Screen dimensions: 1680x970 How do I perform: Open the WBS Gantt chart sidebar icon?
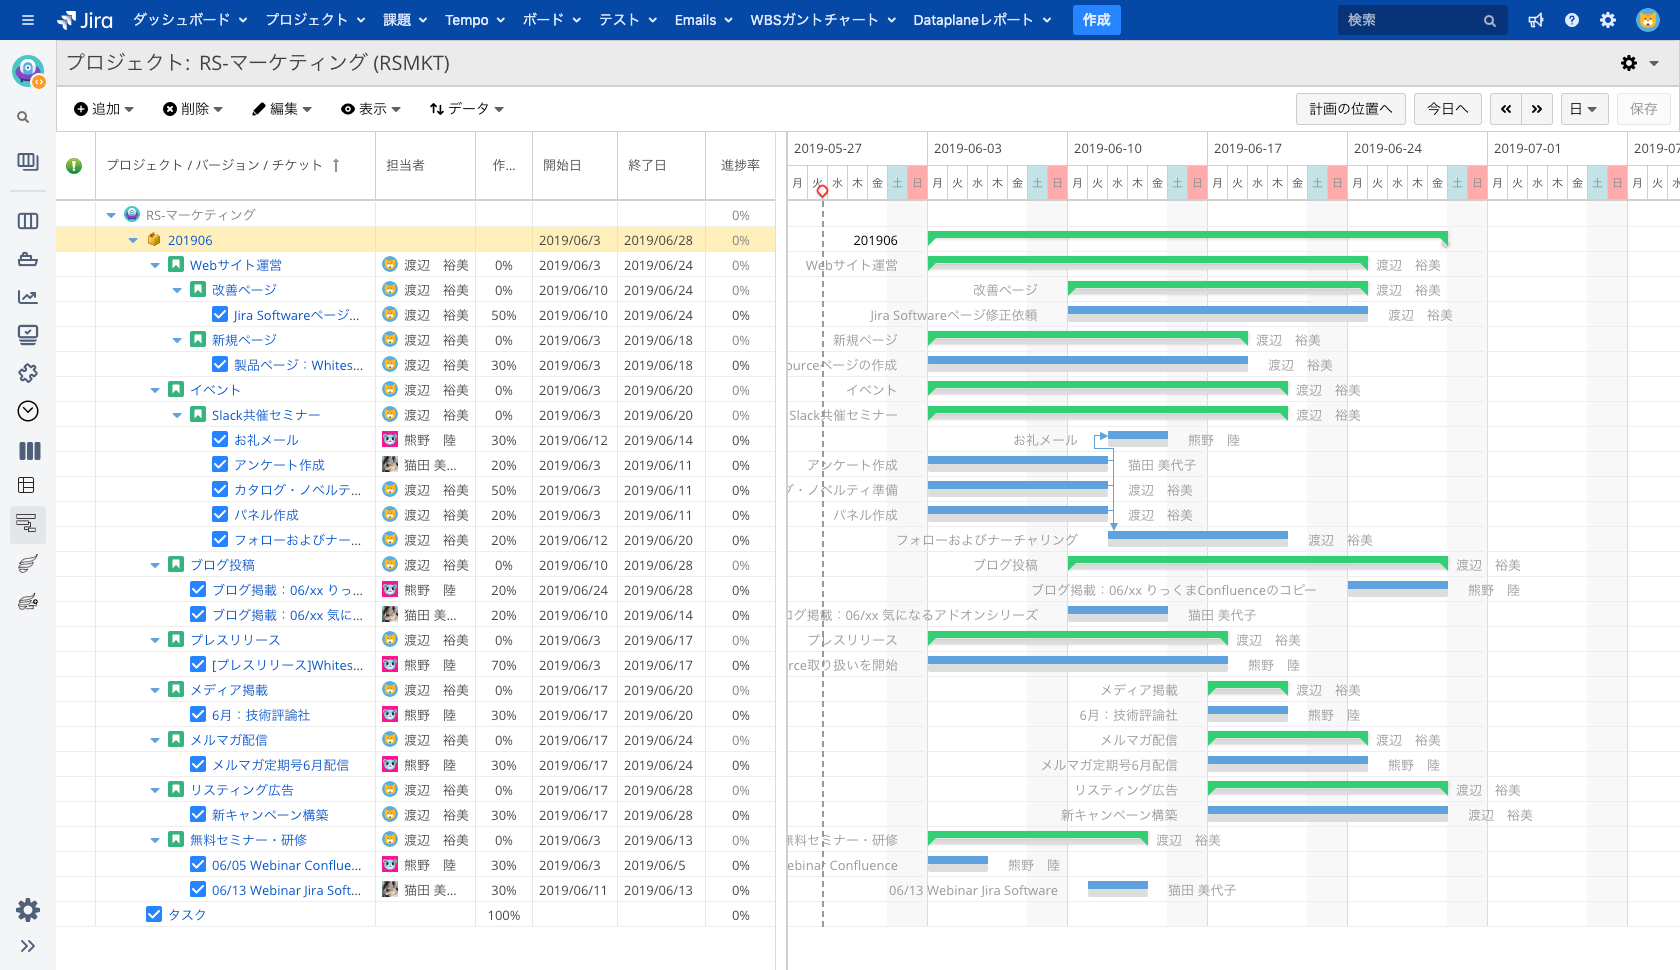[27, 522]
